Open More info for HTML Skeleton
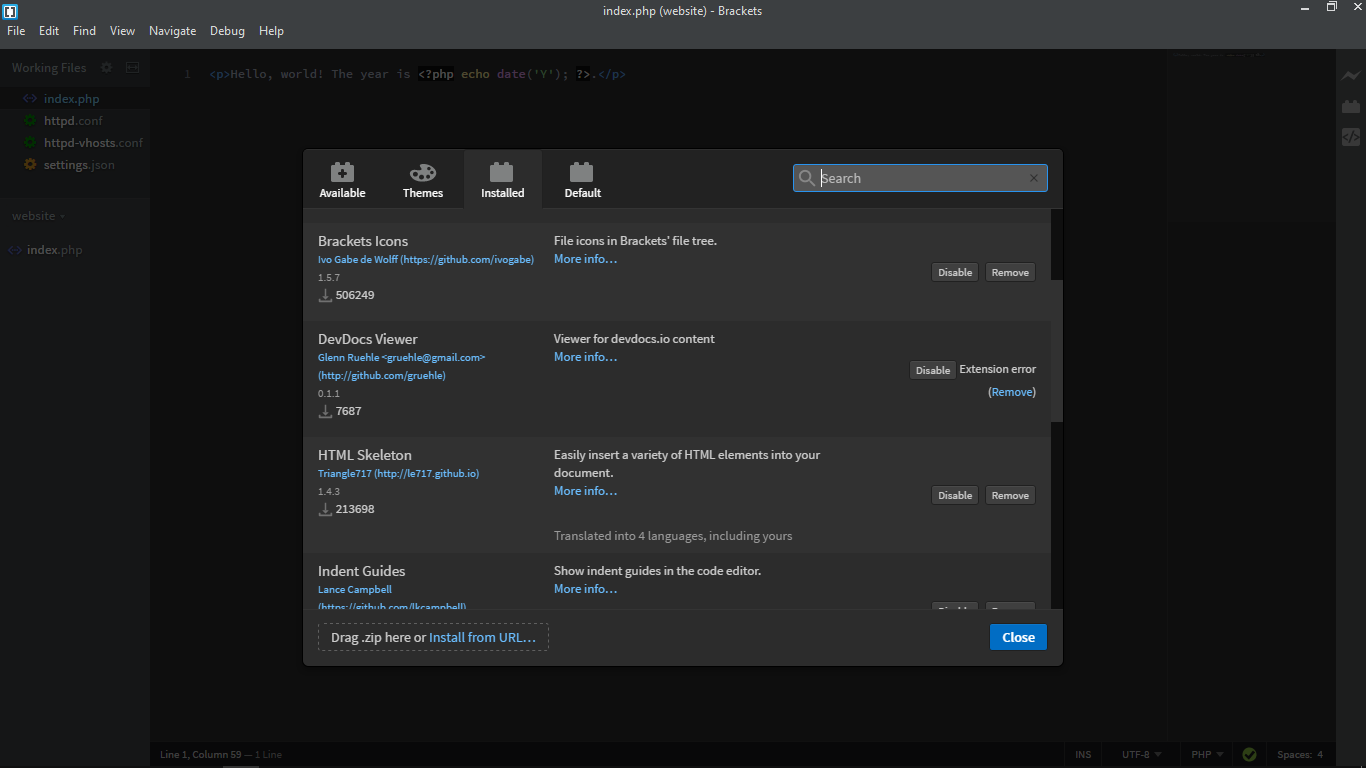1366x768 pixels. click(585, 491)
